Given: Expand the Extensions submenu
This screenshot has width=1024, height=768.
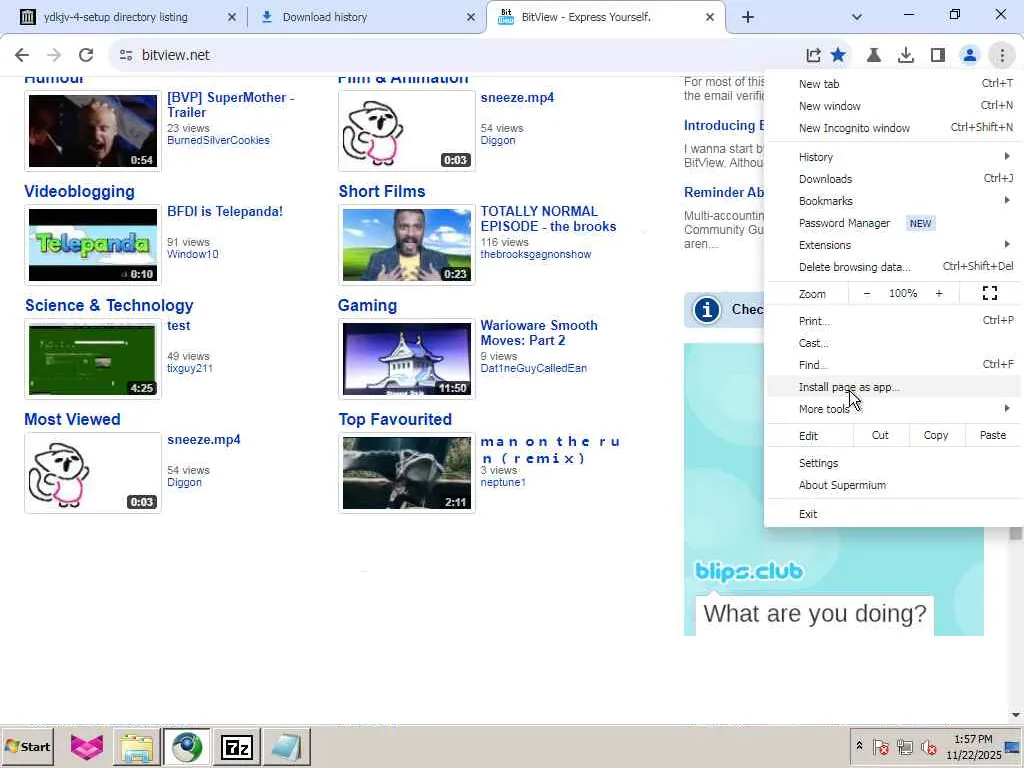Looking at the screenshot, I should 893,245.
